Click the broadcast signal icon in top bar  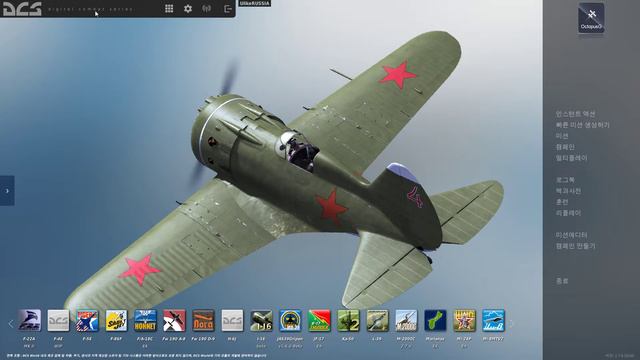pos(207,9)
